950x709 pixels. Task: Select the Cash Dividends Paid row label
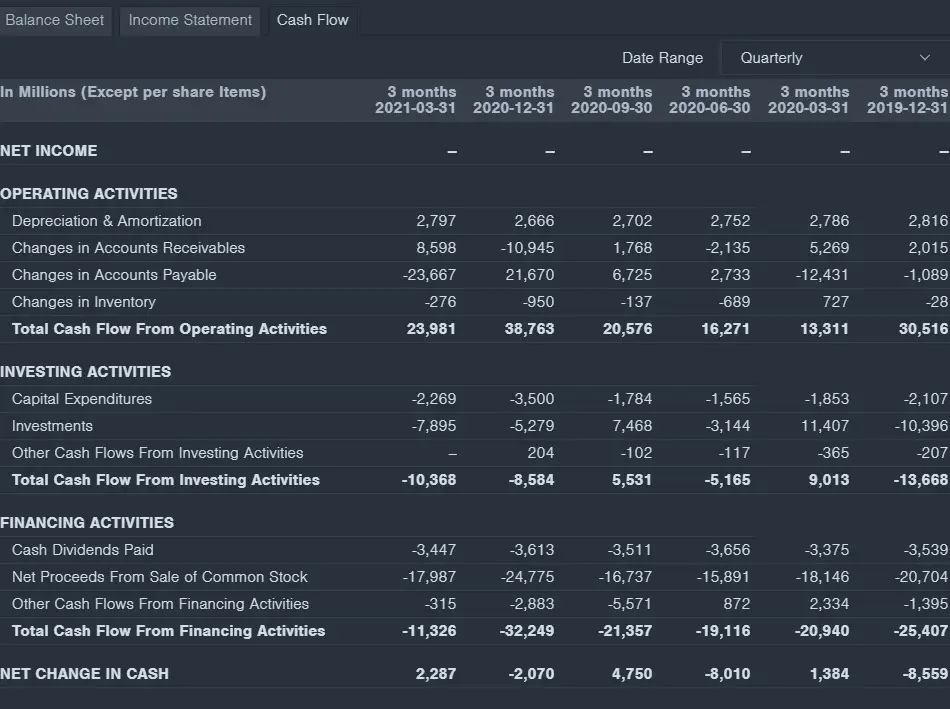tap(82, 550)
